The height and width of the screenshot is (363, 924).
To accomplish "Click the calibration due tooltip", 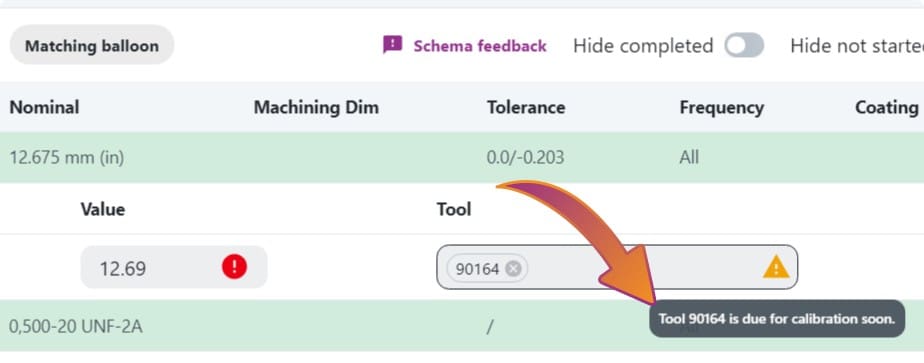I will [x=777, y=319].
